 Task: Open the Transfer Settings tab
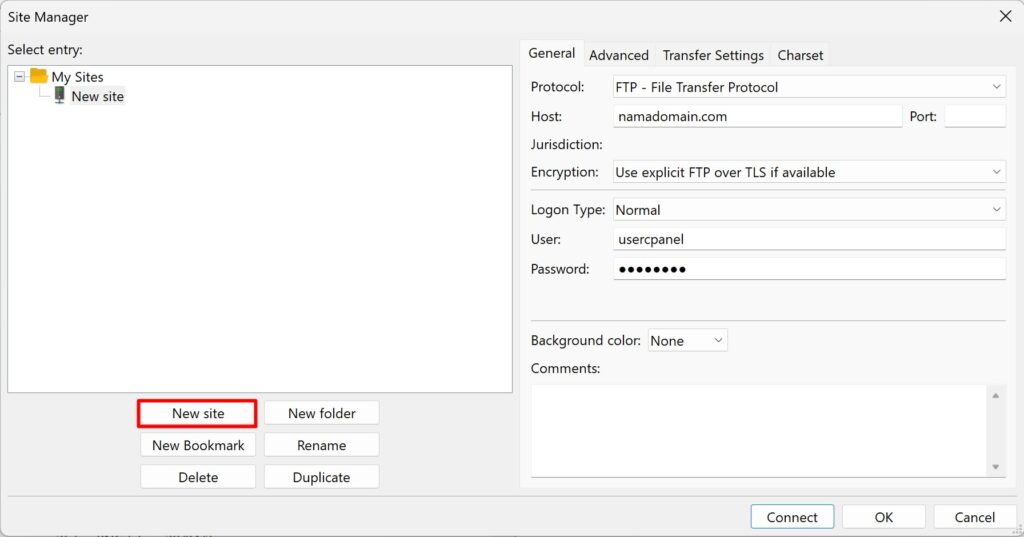coord(713,56)
